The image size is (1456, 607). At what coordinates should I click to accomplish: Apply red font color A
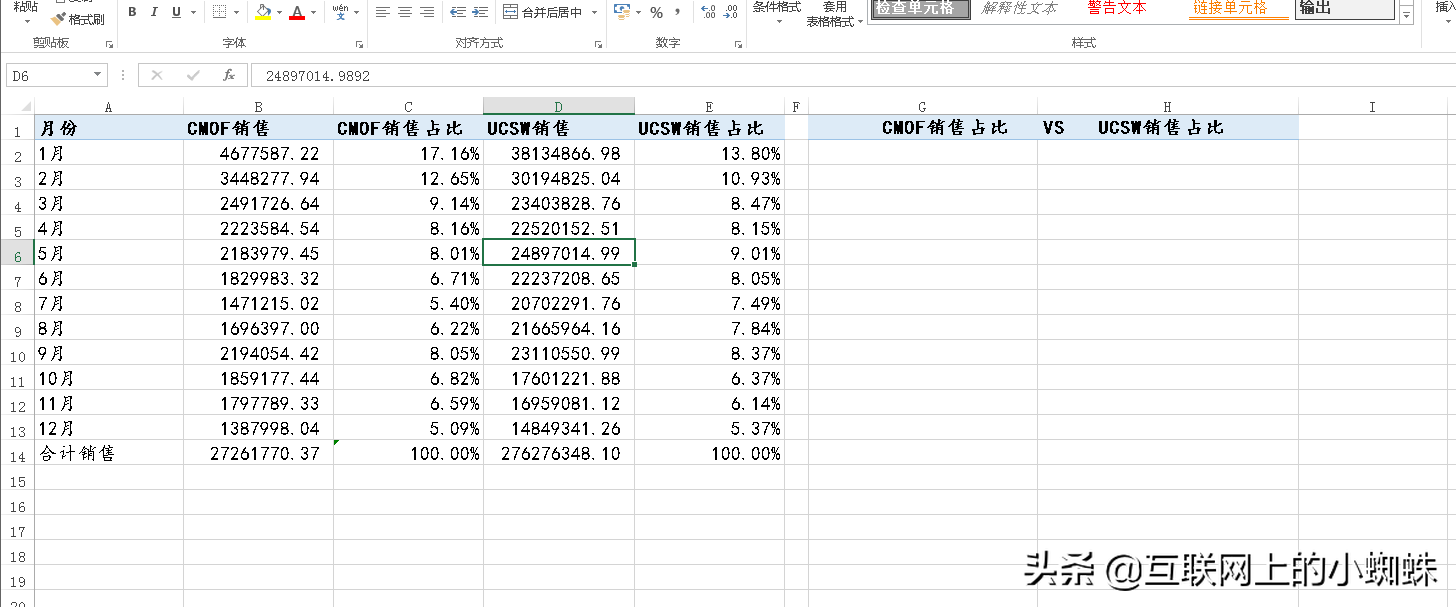pyautogui.click(x=297, y=12)
